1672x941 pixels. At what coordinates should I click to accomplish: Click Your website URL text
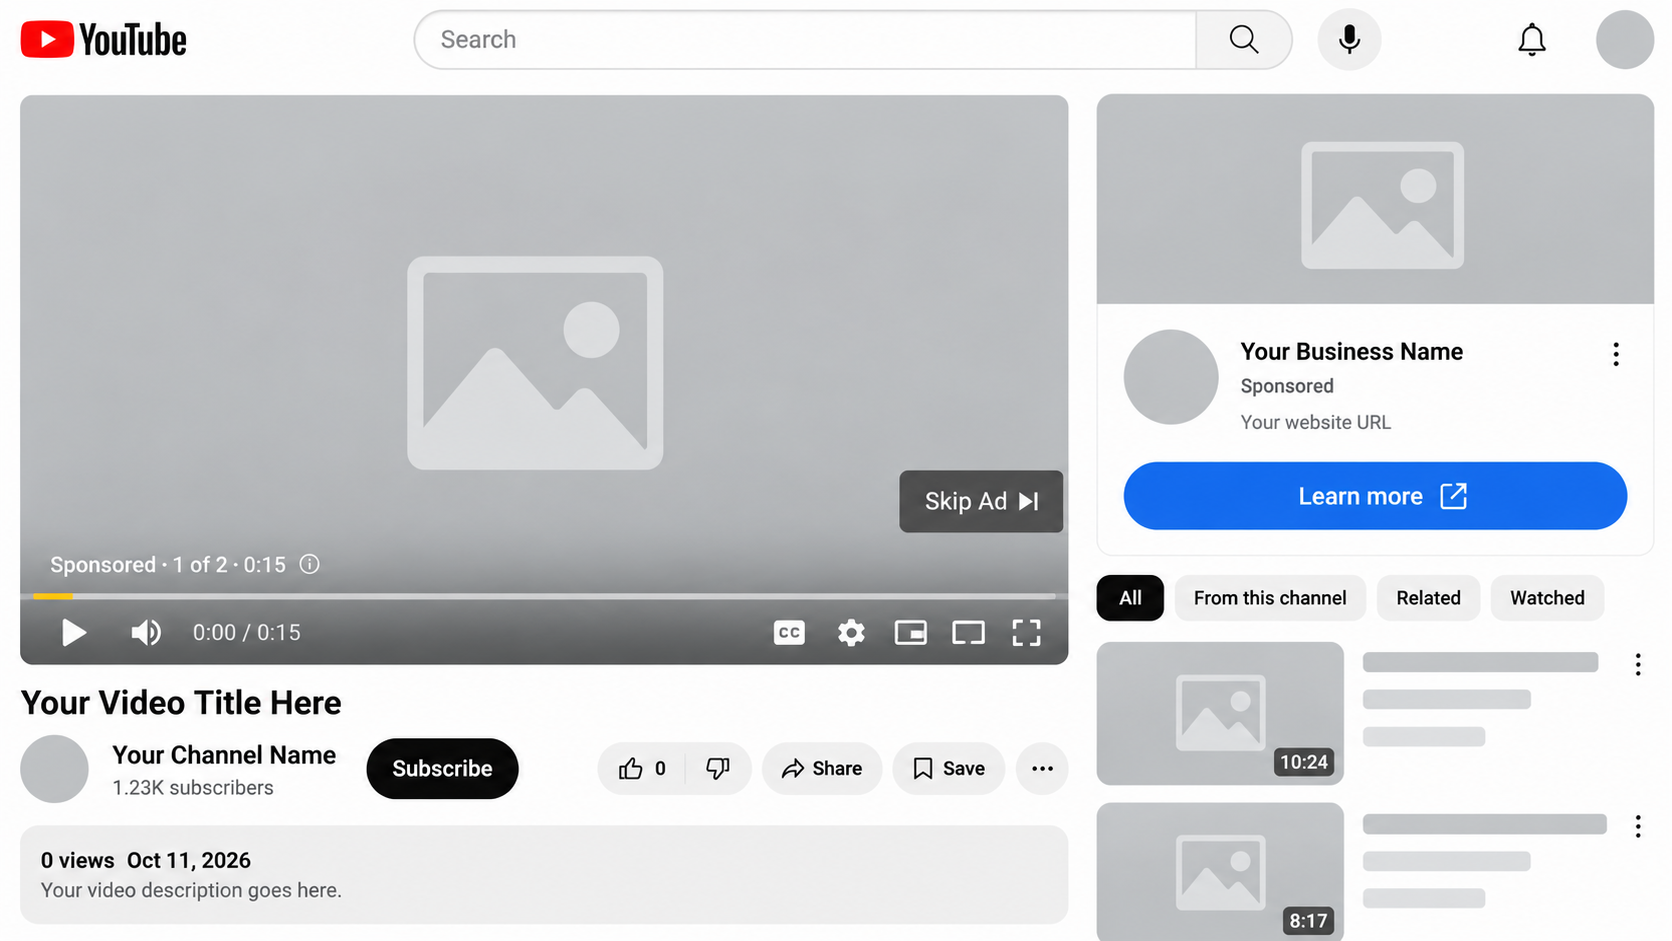(1315, 422)
